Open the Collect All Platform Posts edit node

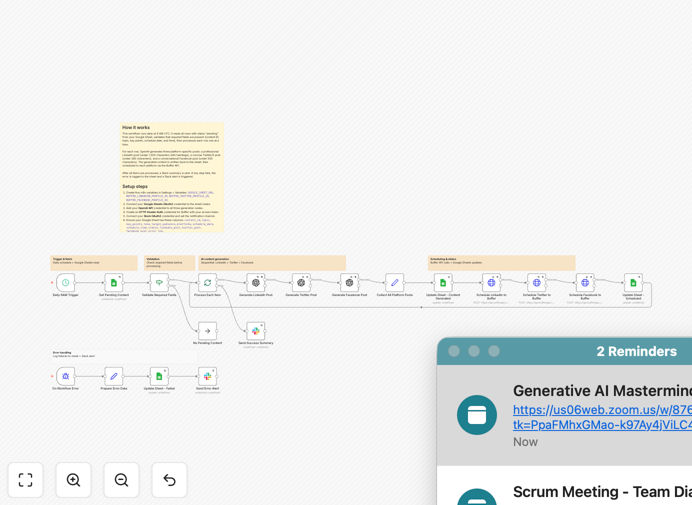(395, 283)
